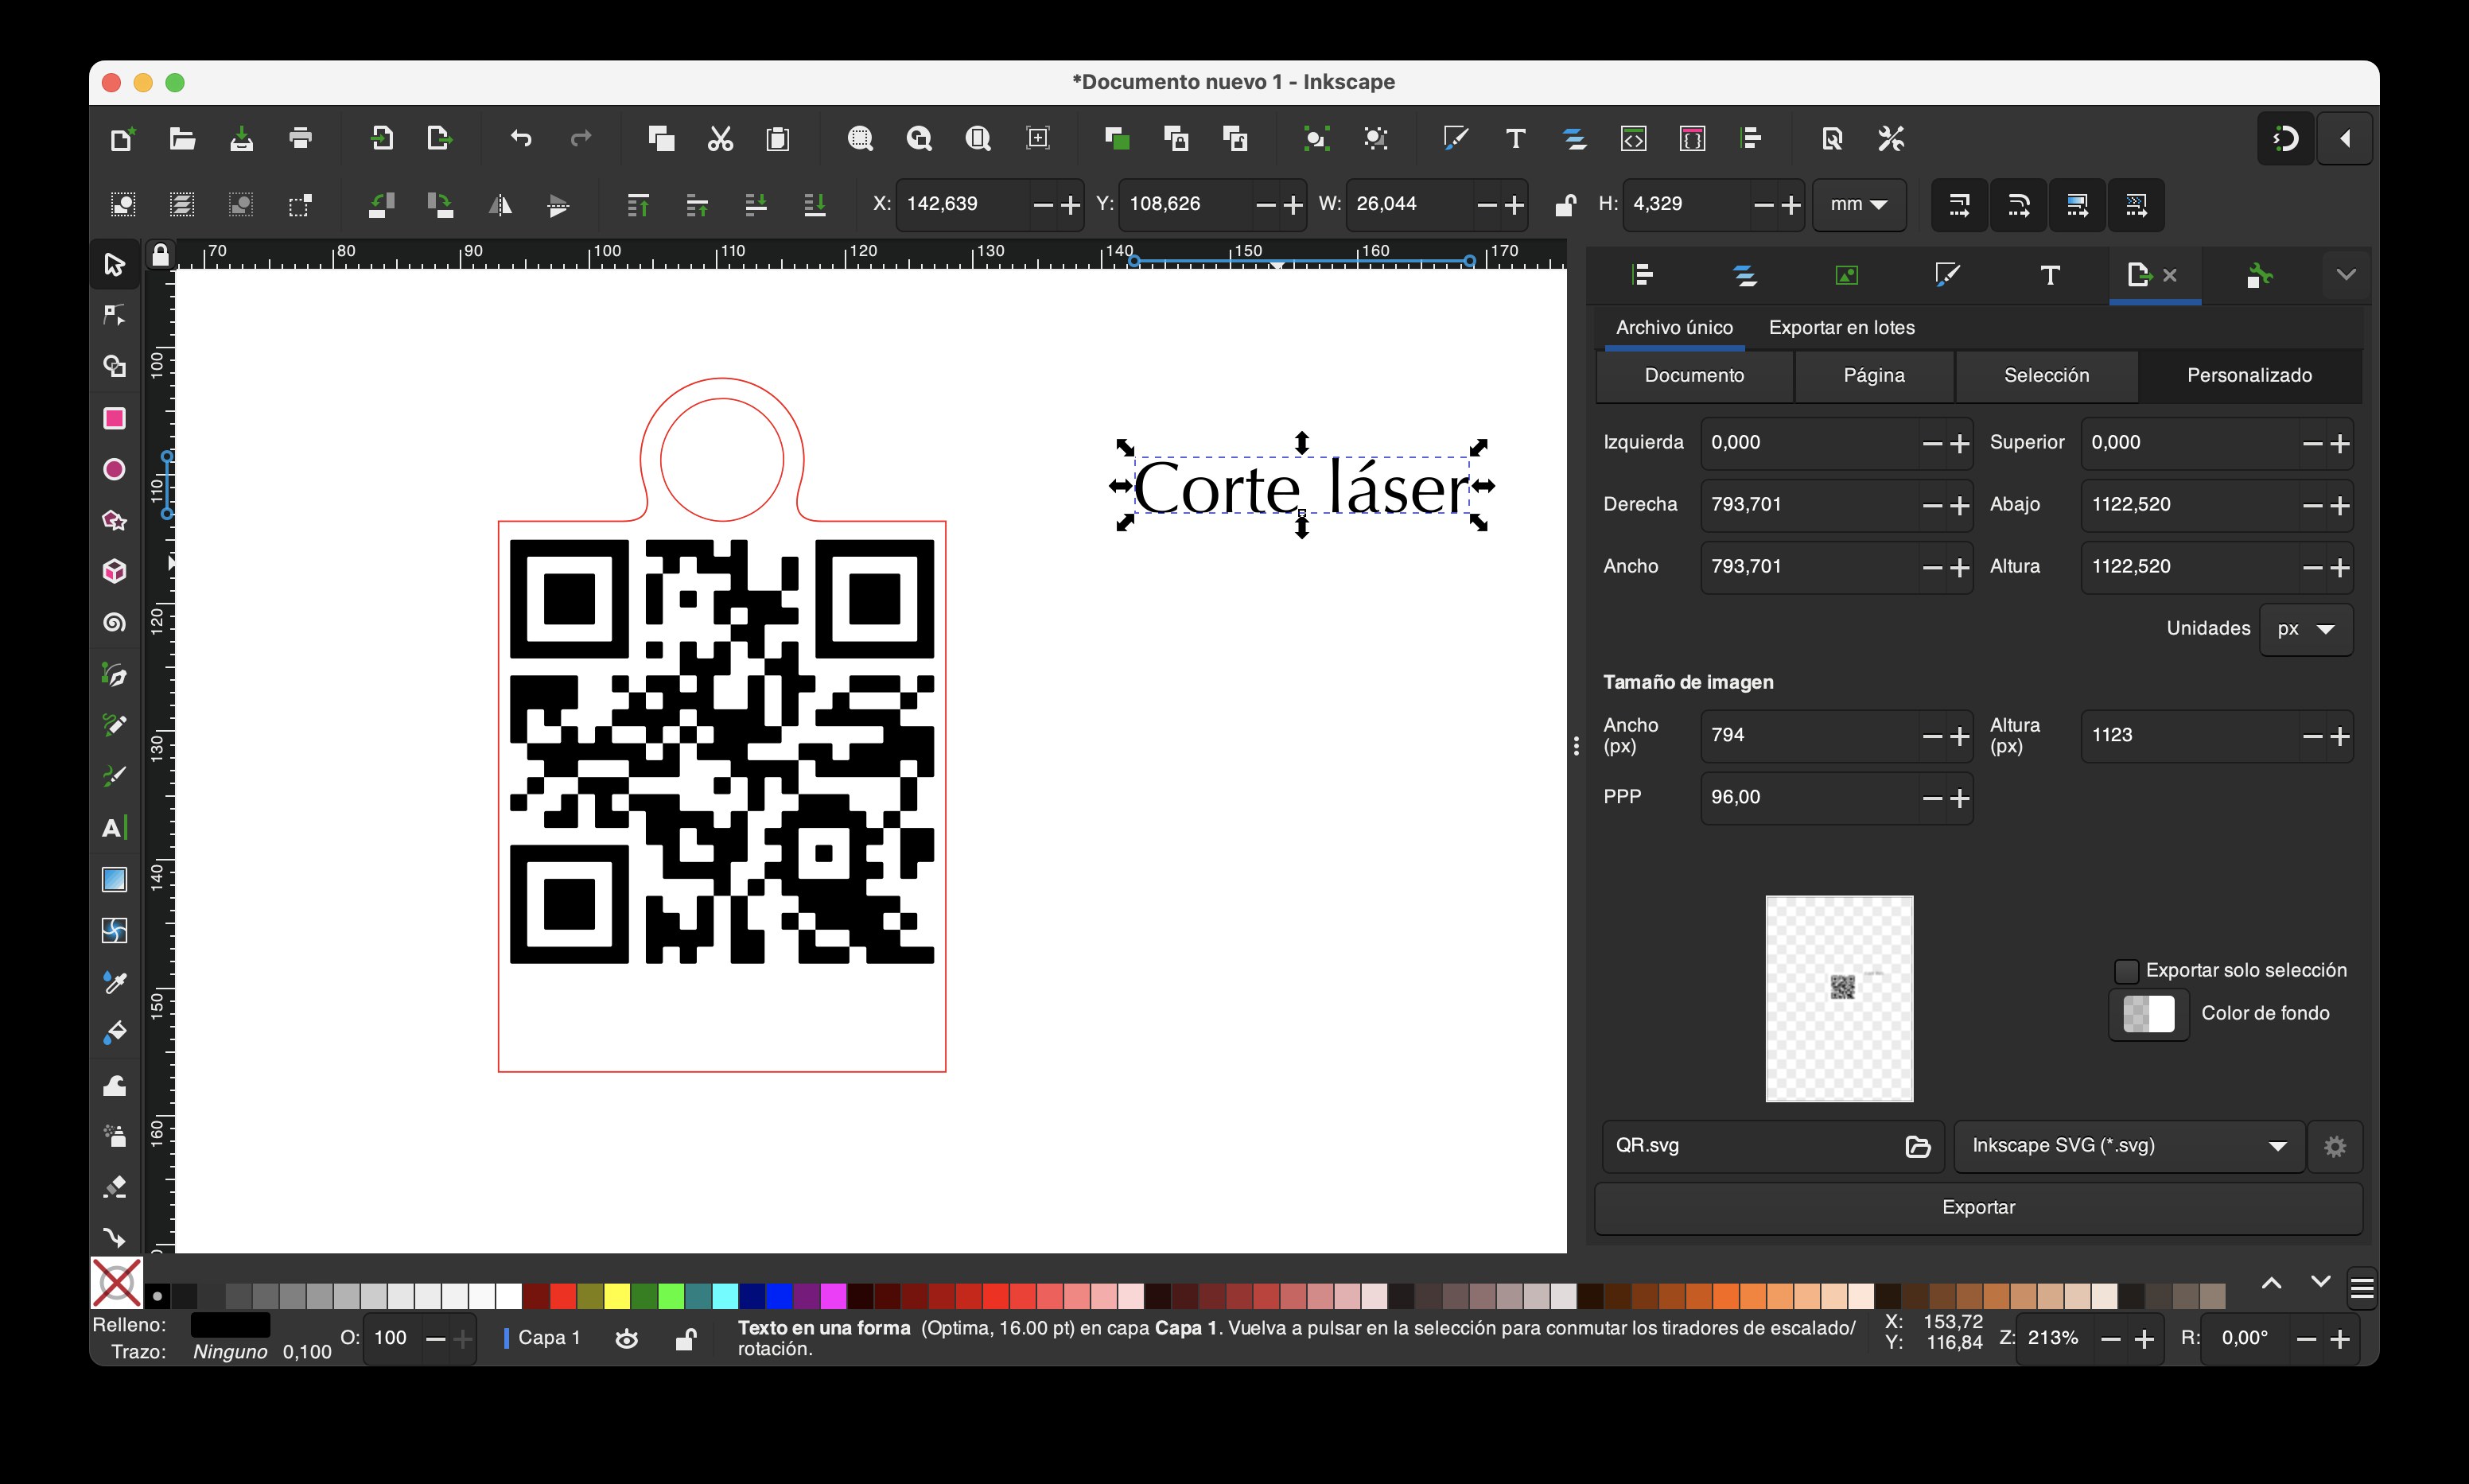
Task: Open the mm units dropdown
Action: pyautogui.click(x=1859, y=205)
